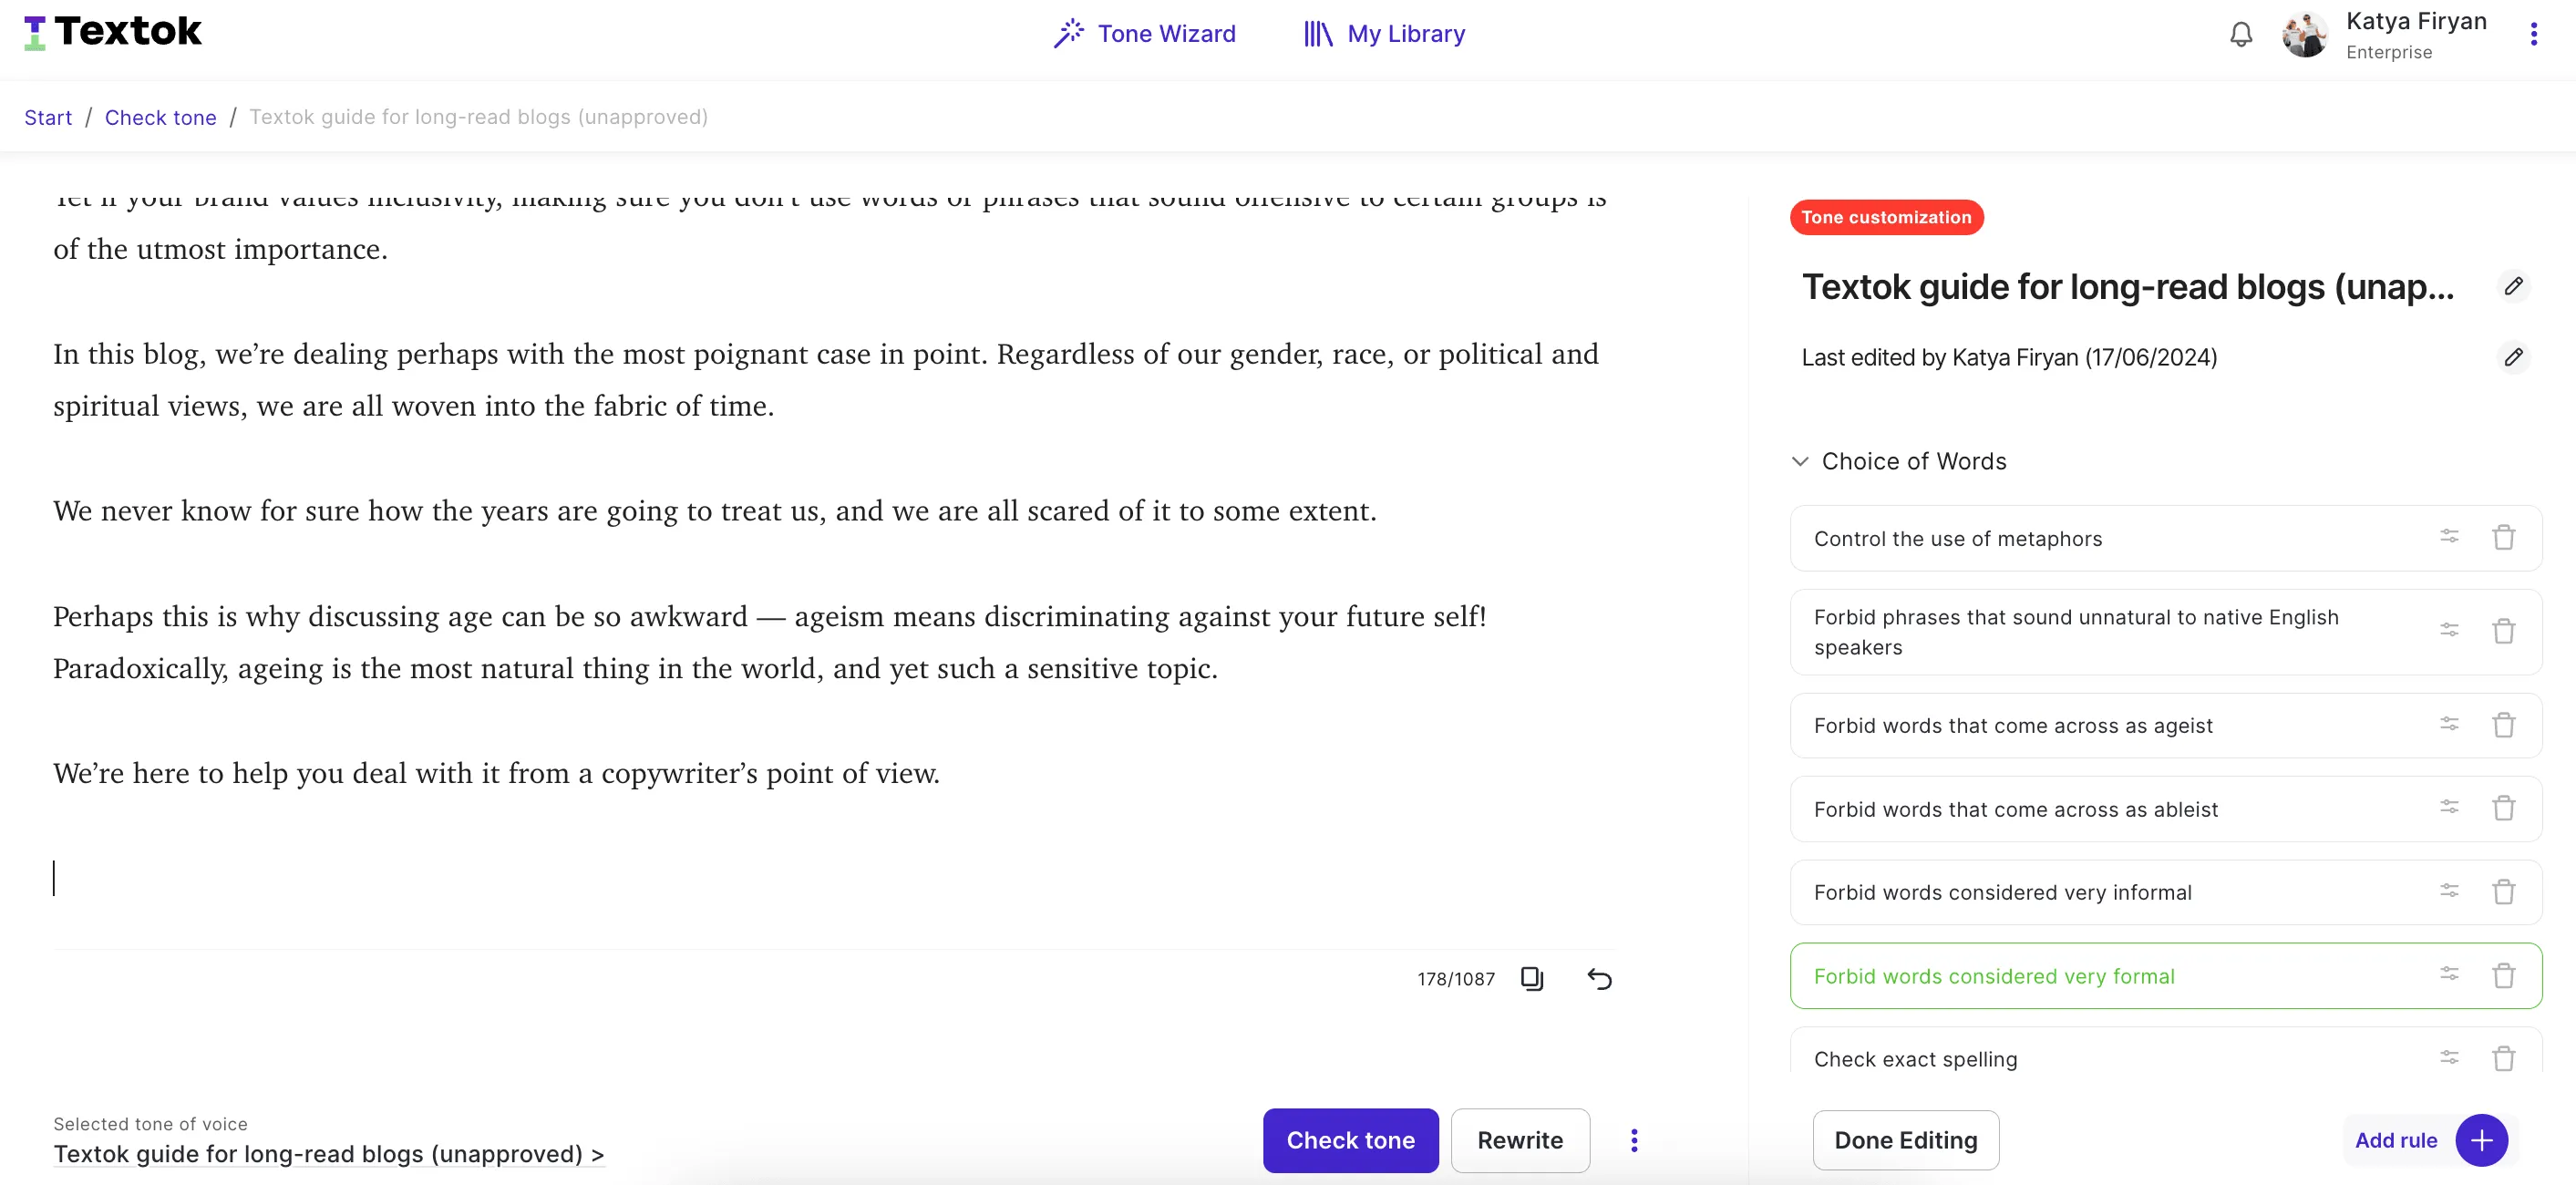Screen dimensions: 2576x1185
Task: Open the selected tone of voice selector
Action: point(328,1153)
